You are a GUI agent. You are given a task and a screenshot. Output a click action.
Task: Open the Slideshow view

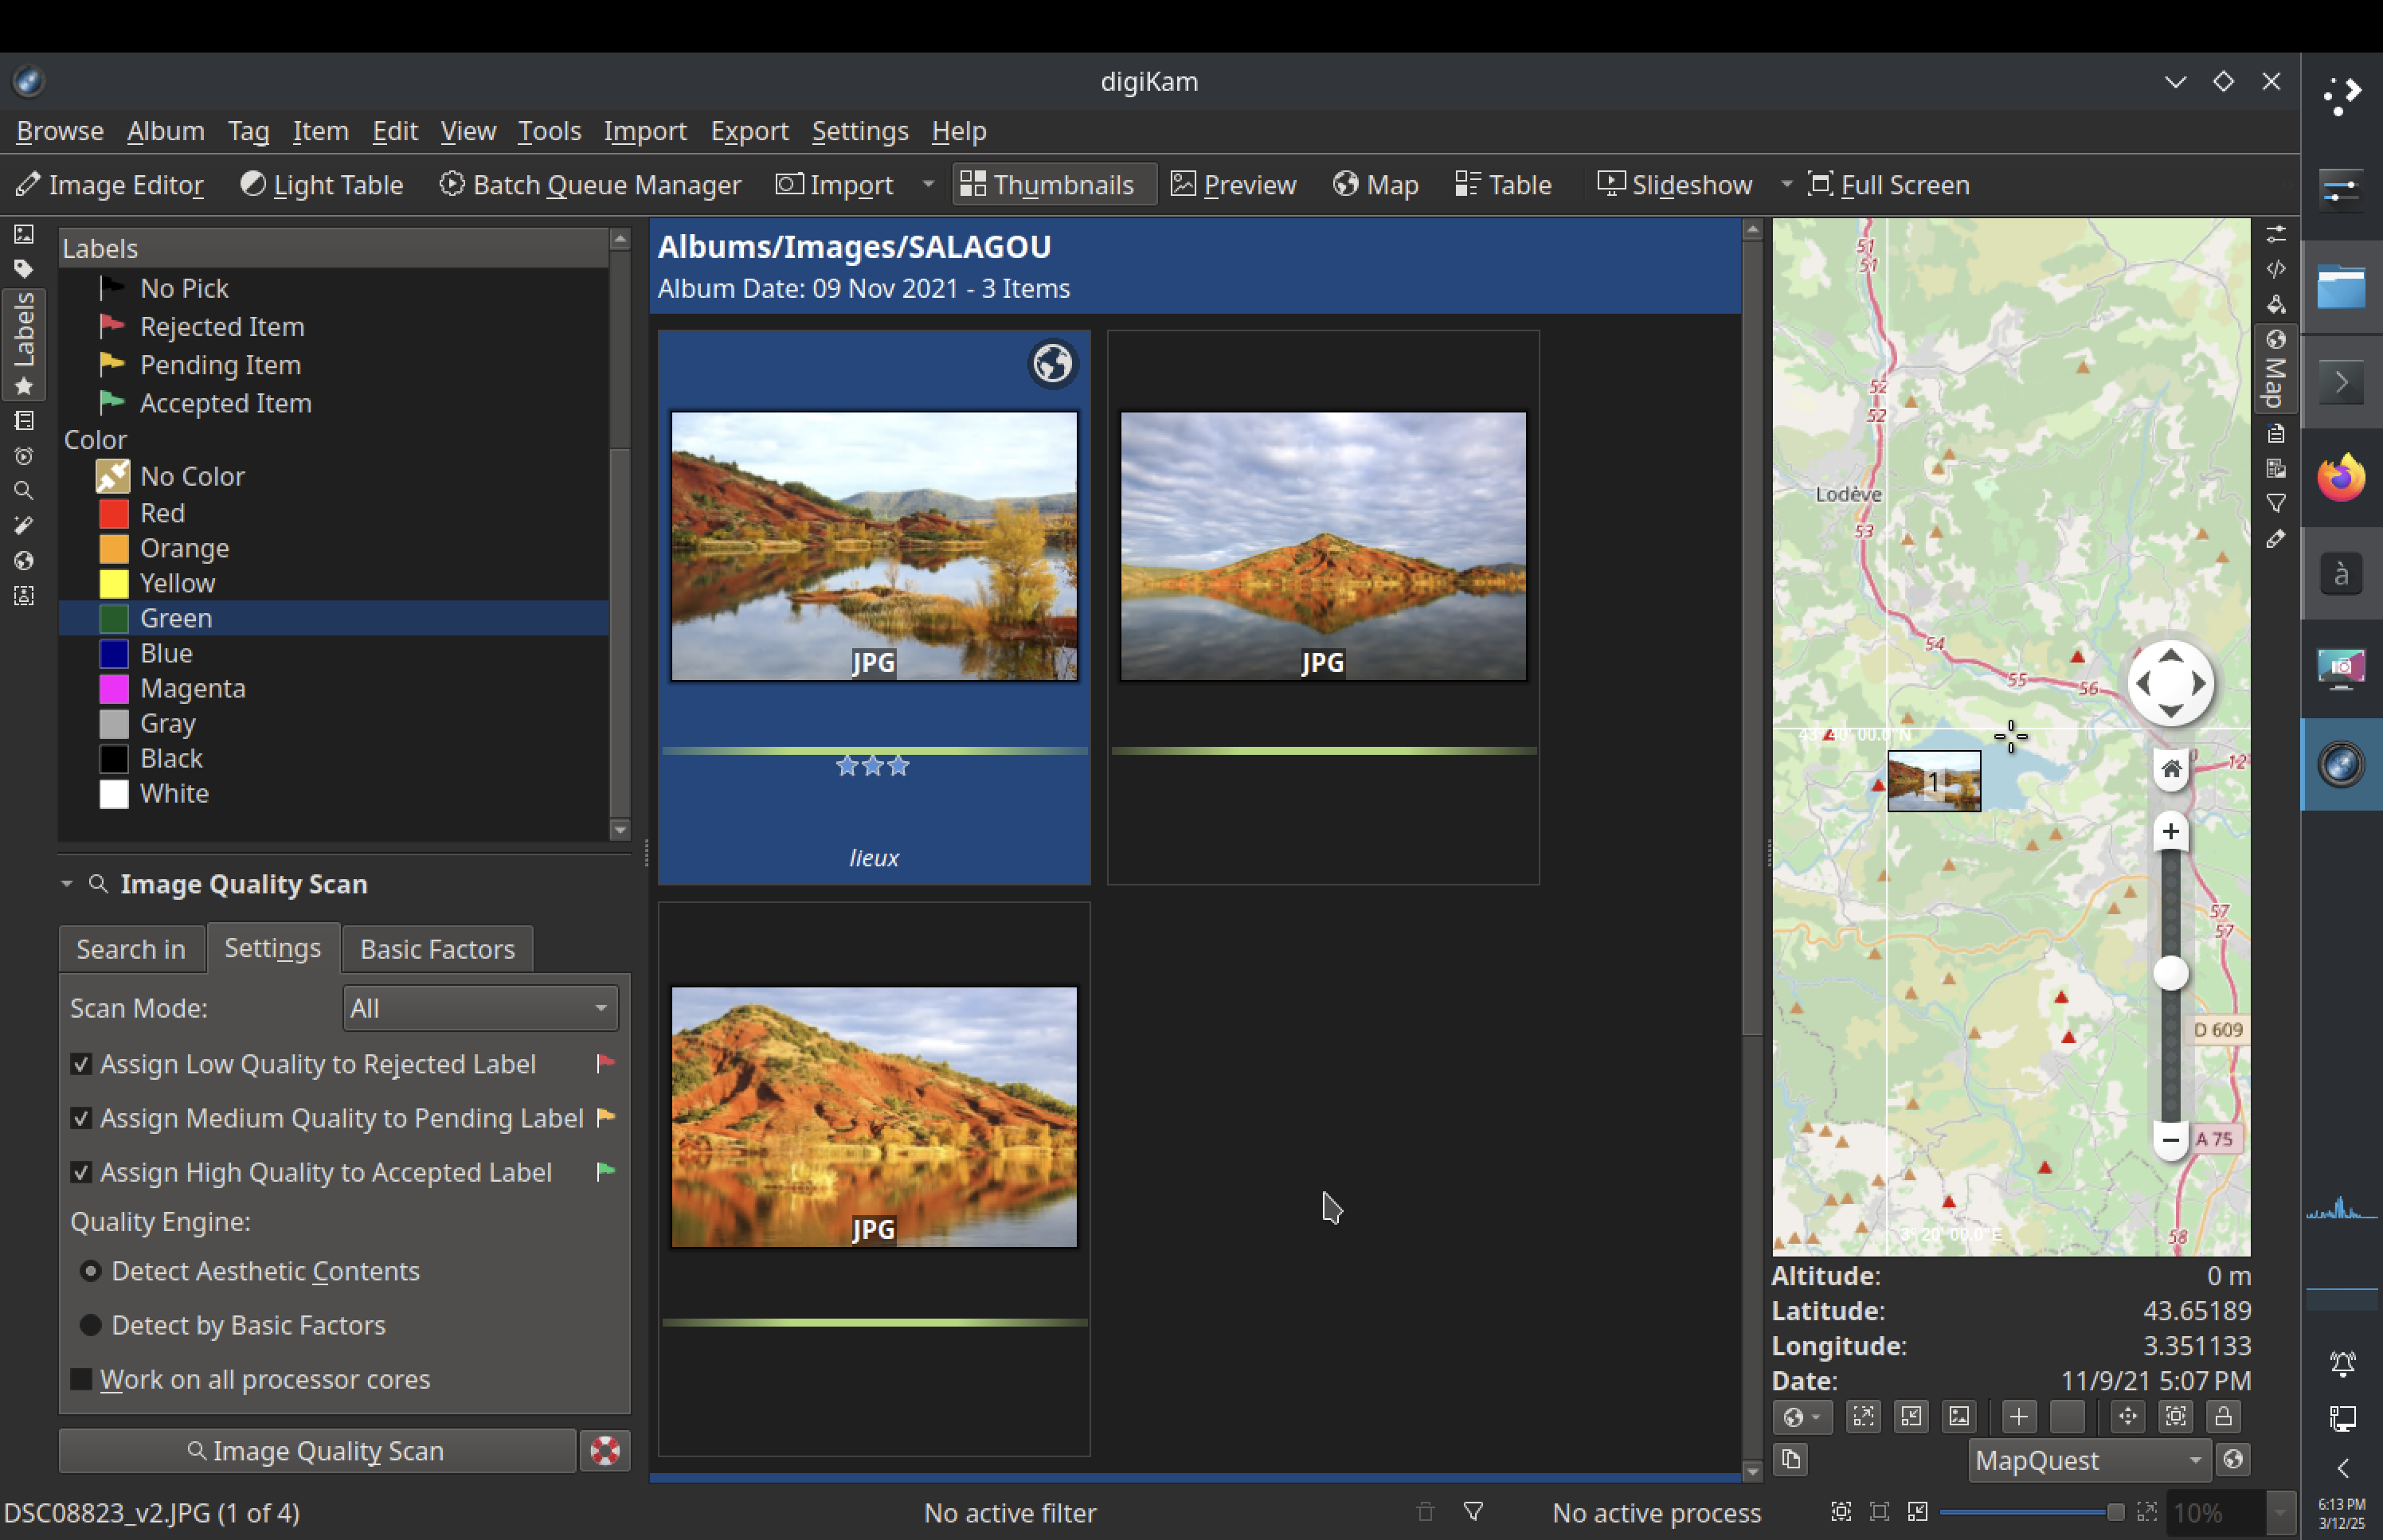pyautogui.click(x=1675, y=185)
